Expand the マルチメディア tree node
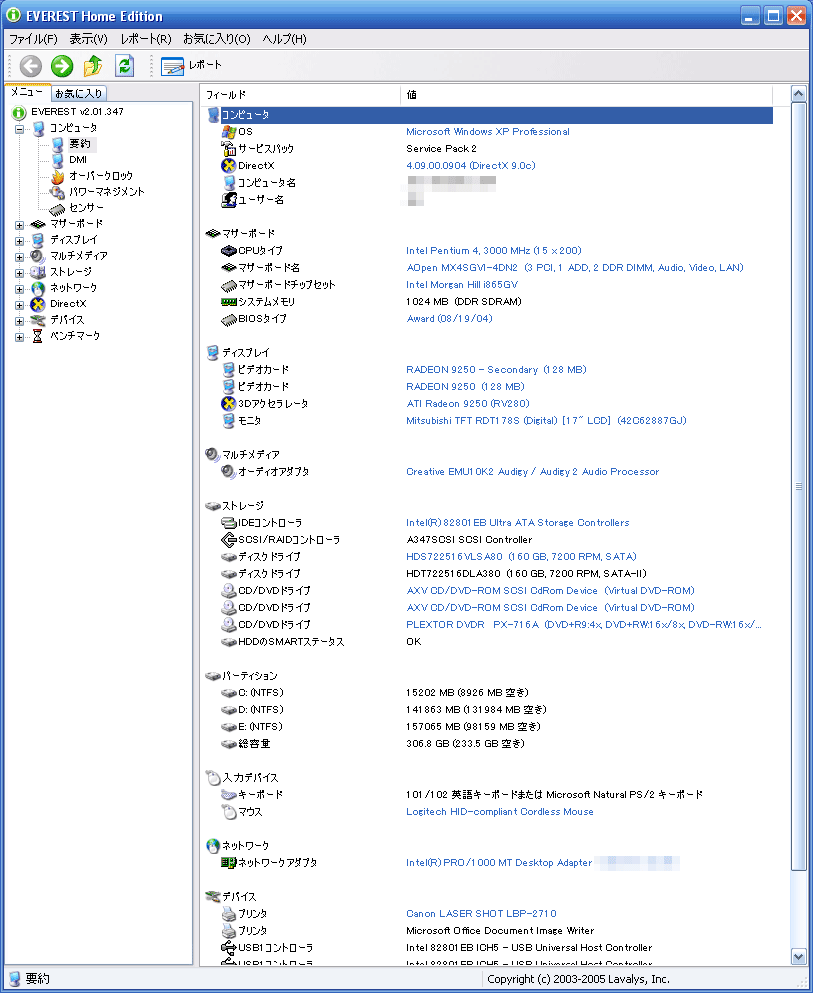Viewport: 813px width, 993px height. point(20,256)
